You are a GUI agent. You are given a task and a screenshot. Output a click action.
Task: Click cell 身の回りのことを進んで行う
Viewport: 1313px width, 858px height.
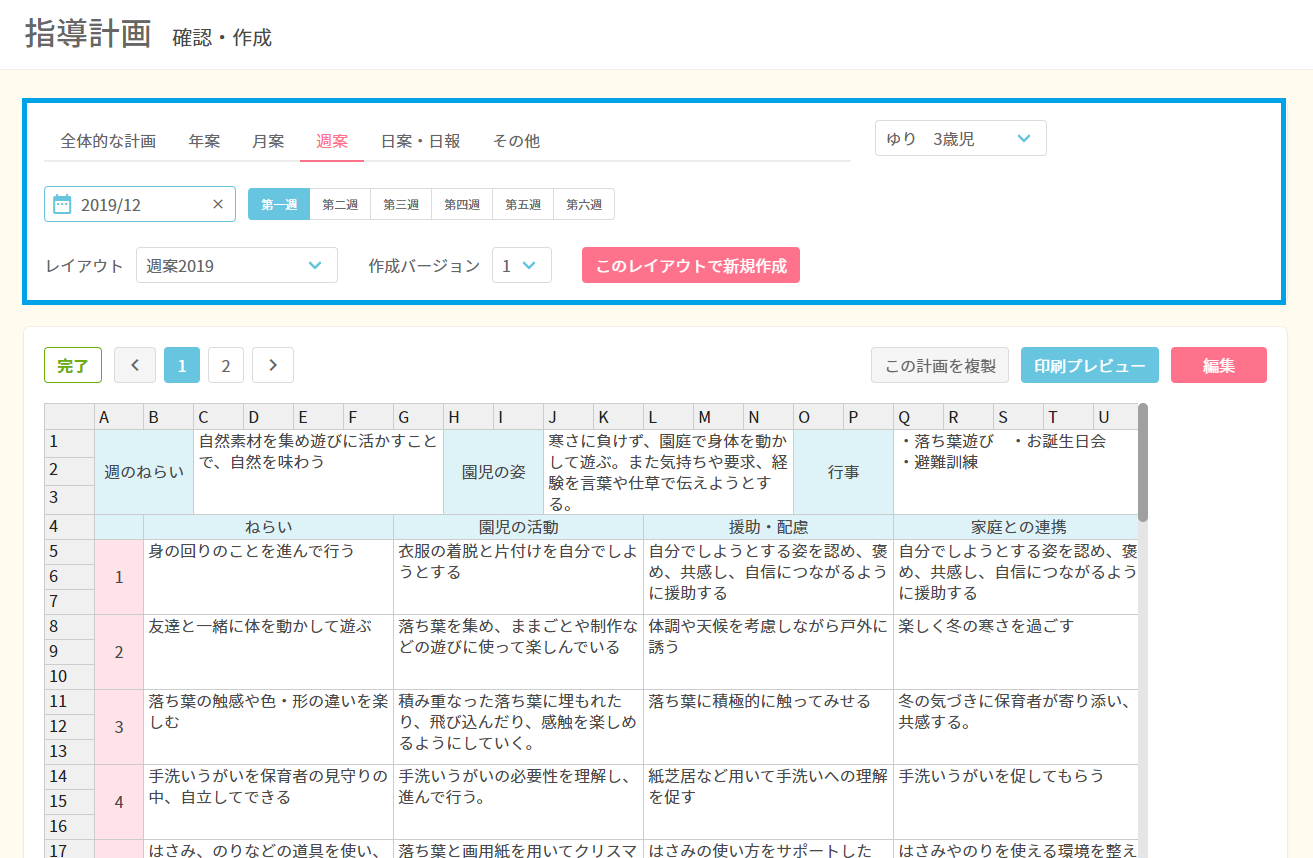(269, 577)
